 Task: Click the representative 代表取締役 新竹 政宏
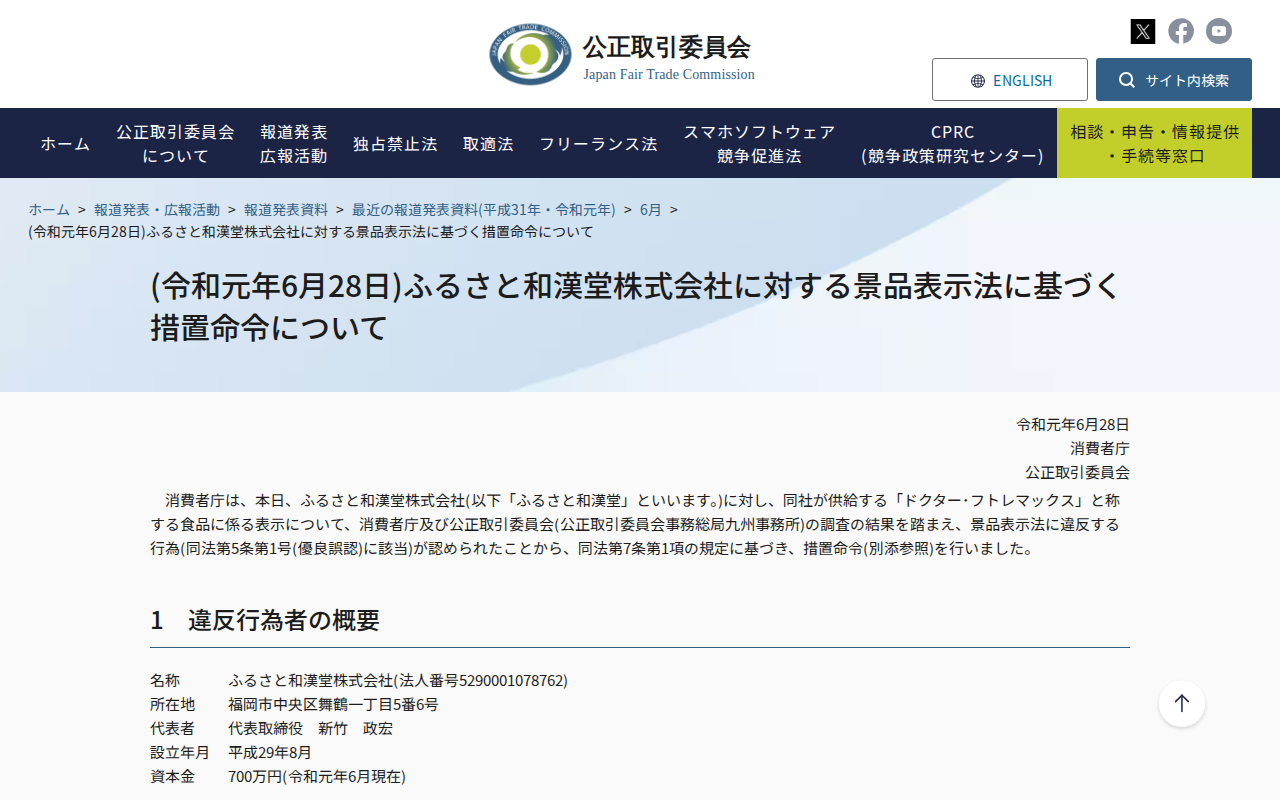point(310,729)
